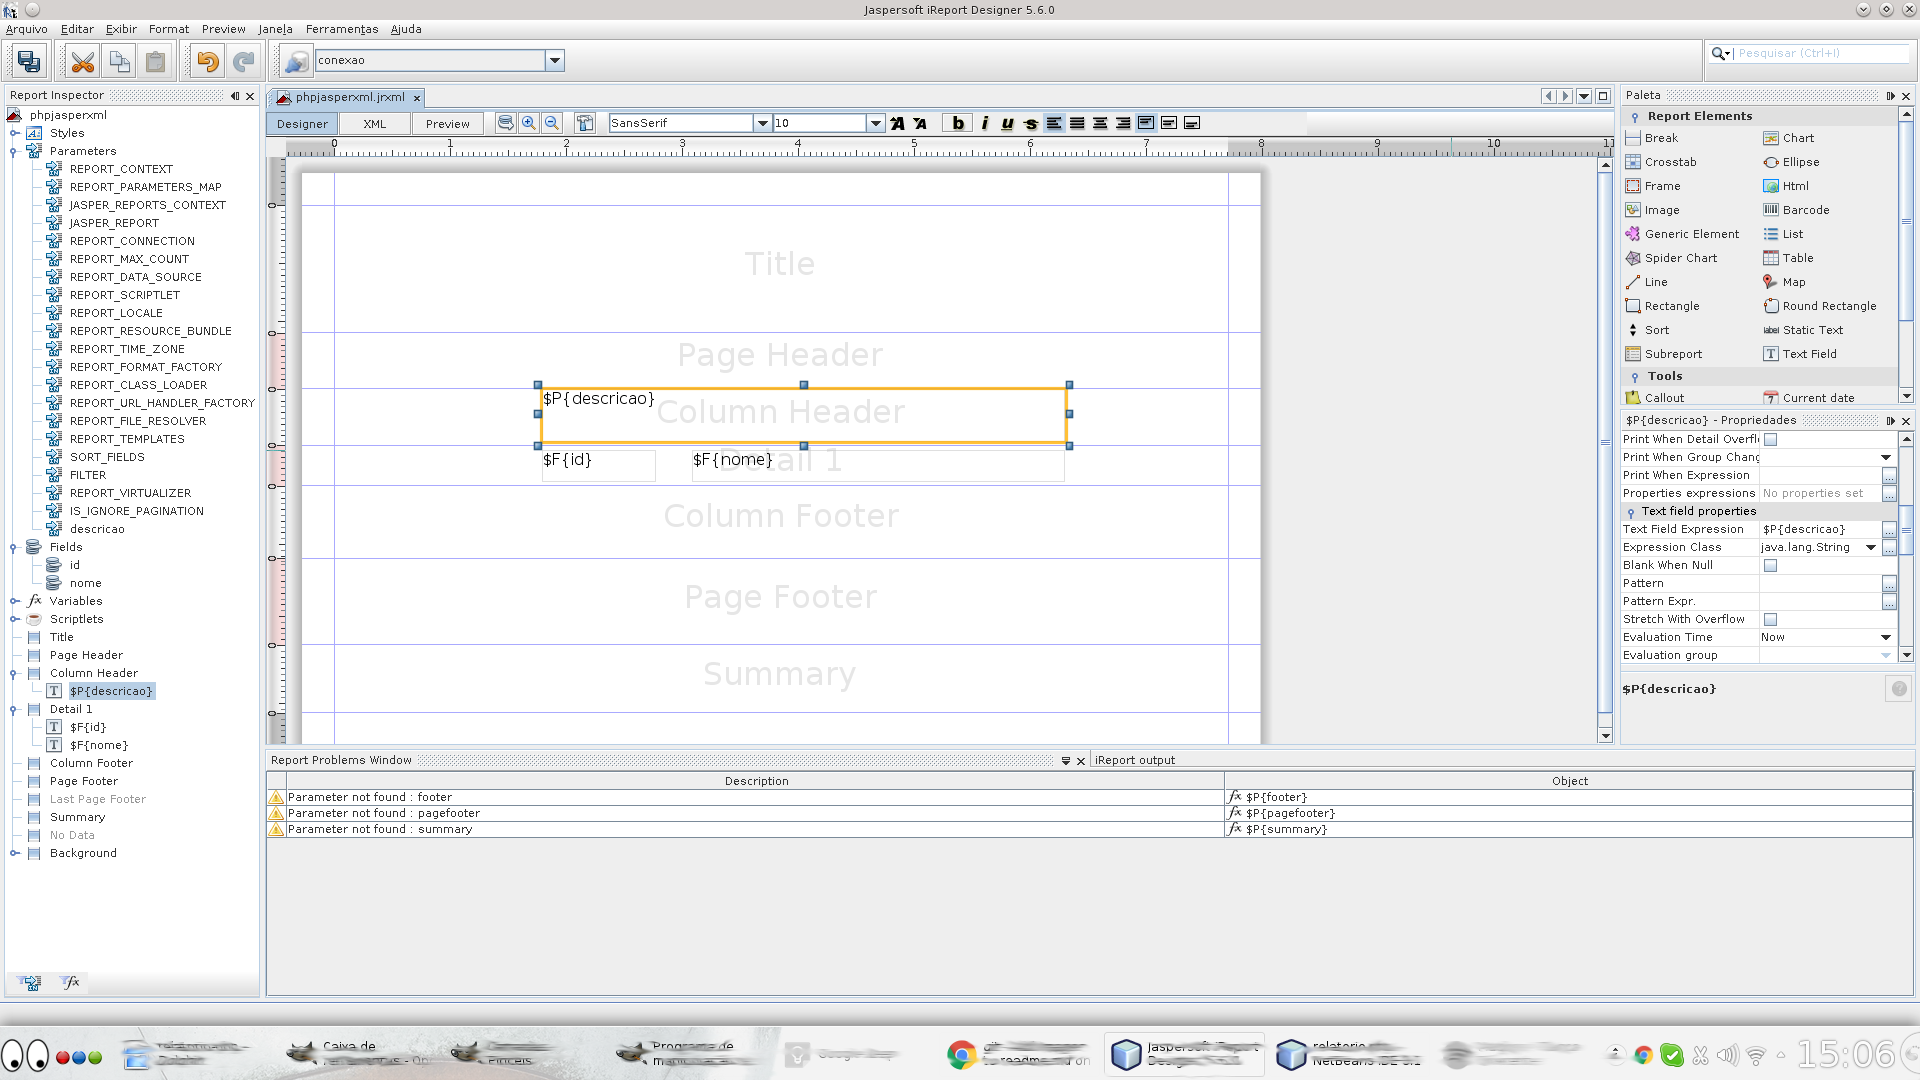Image resolution: width=1920 pixels, height=1080 pixels.
Task: Collapse the Parameters tree node
Action: coord(14,152)
